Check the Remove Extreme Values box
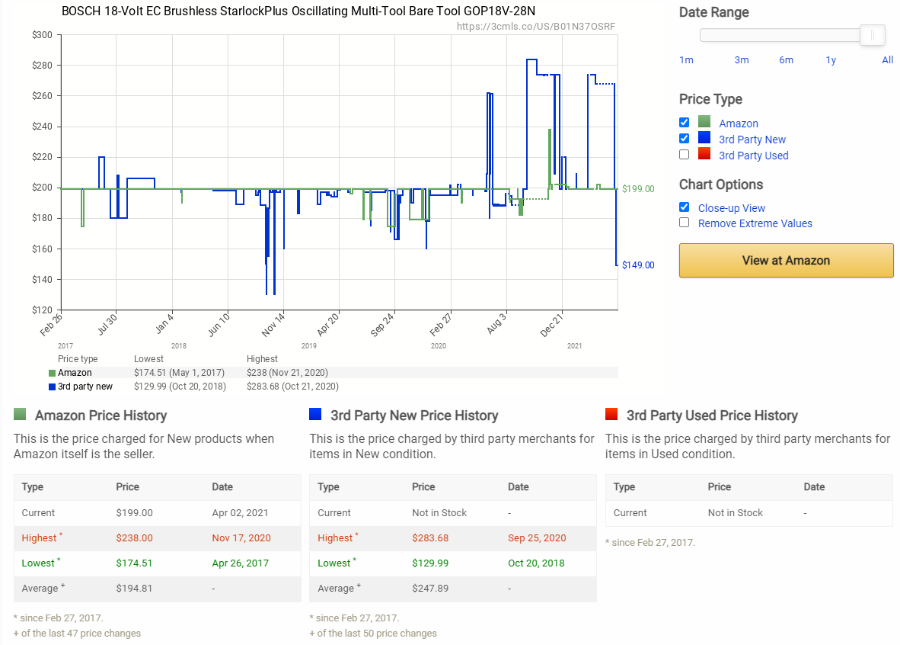 tap(684, 222)
